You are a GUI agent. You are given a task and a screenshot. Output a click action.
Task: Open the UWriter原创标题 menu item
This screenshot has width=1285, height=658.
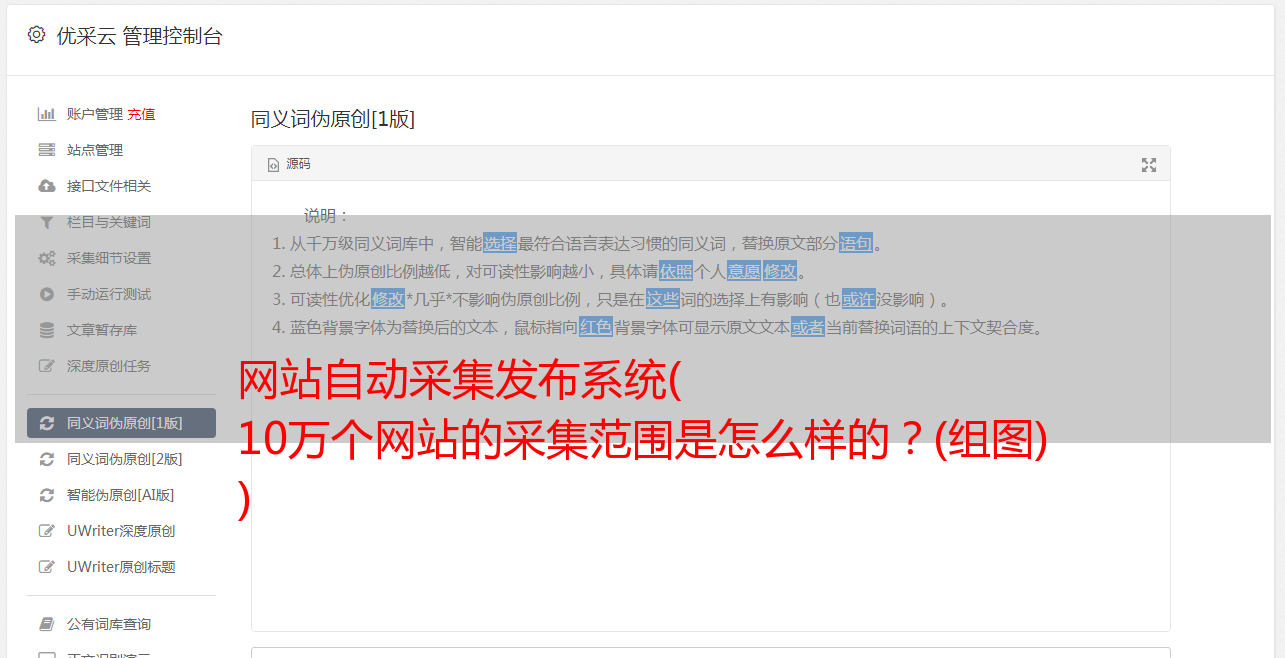(121, 567)
